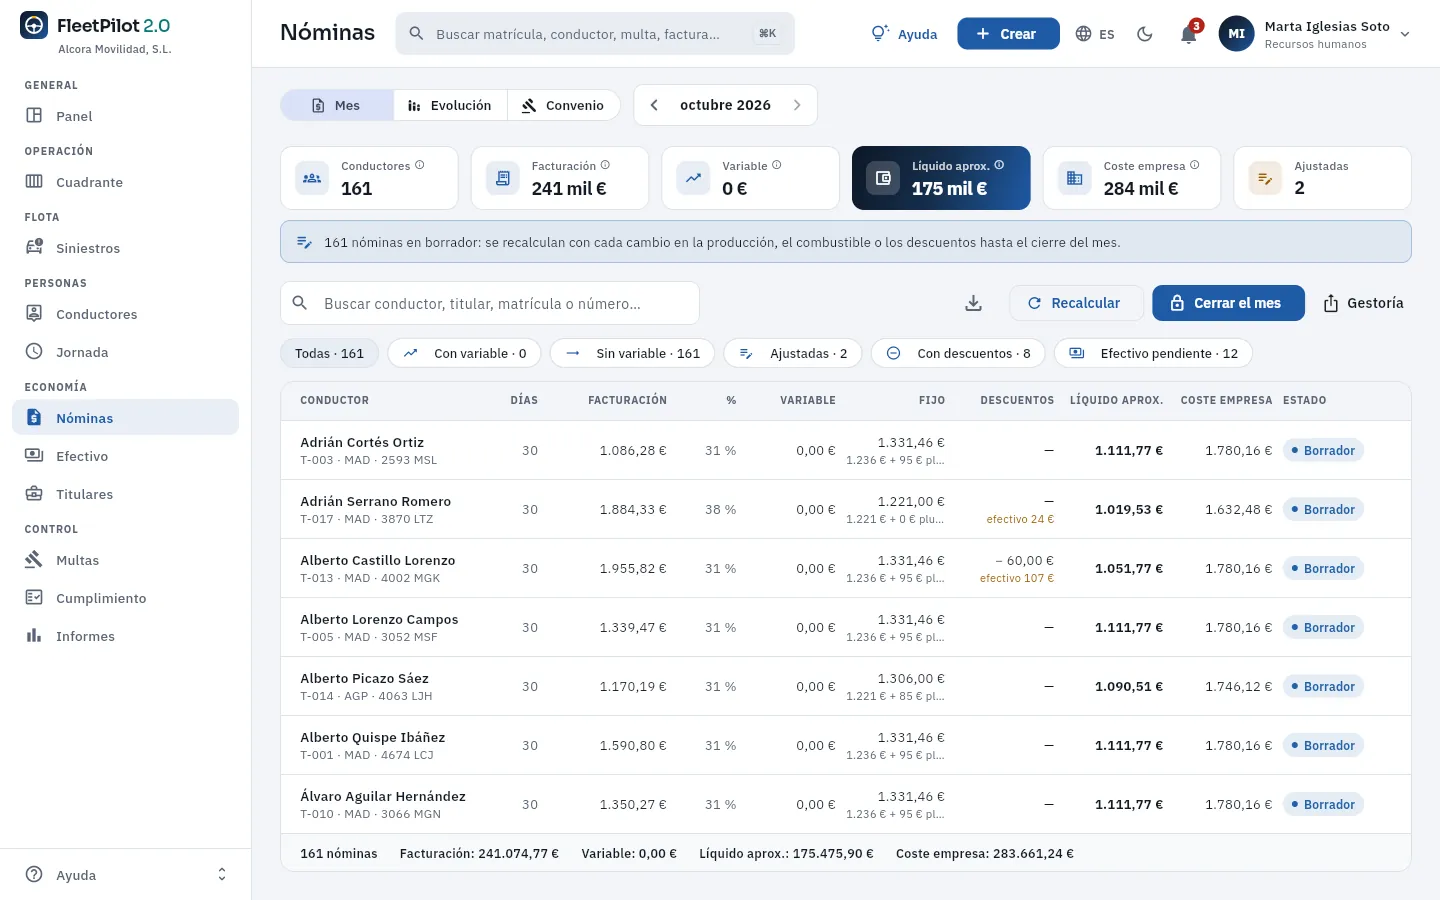The width and height of the screenshot is (1440, 900).
Task: Click info icon beside Facturación card label
Action: point(605,165)
